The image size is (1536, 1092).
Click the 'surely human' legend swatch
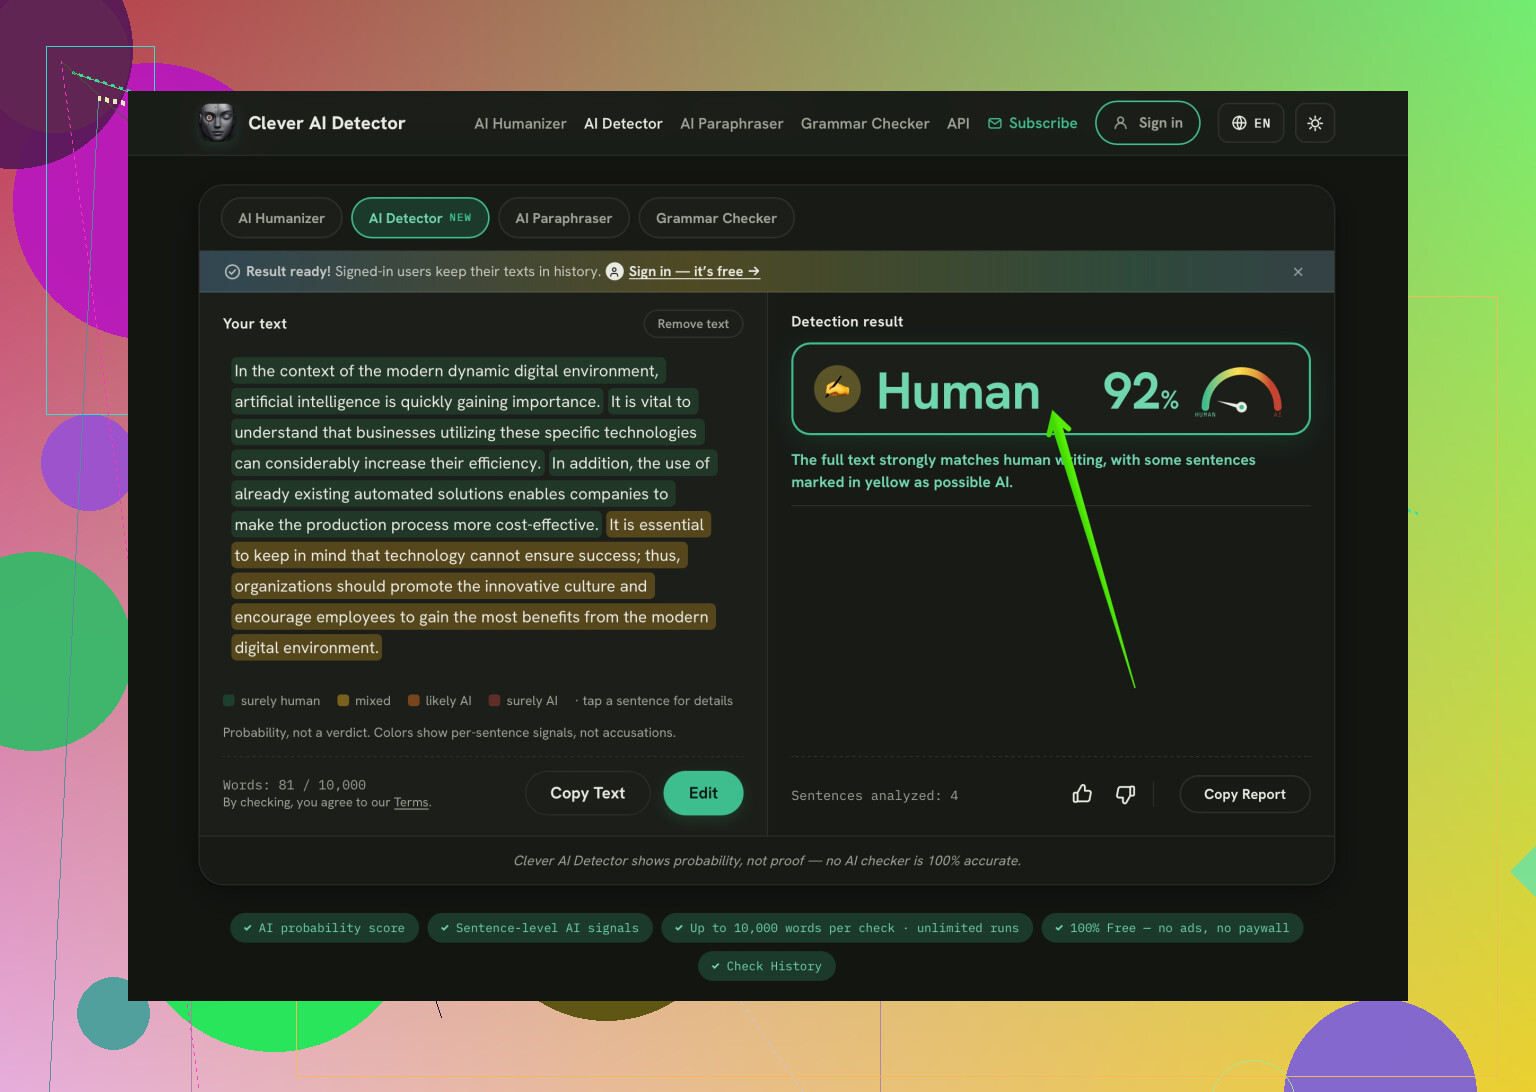(229, 700)
